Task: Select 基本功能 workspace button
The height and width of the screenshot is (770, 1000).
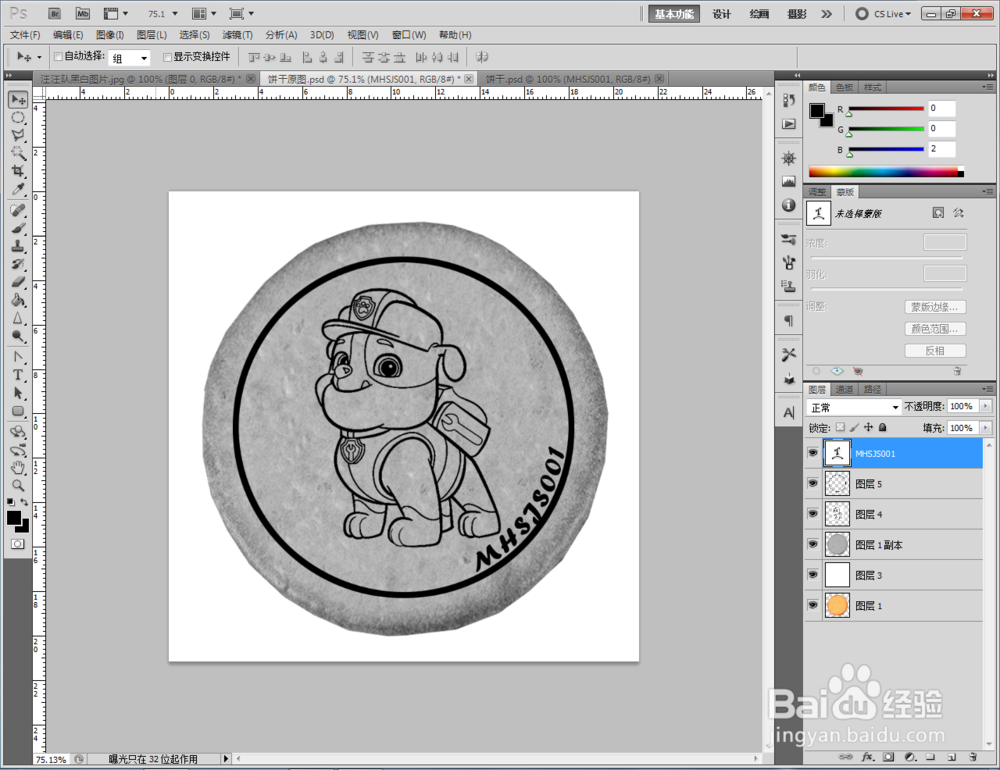Action: 674,13
